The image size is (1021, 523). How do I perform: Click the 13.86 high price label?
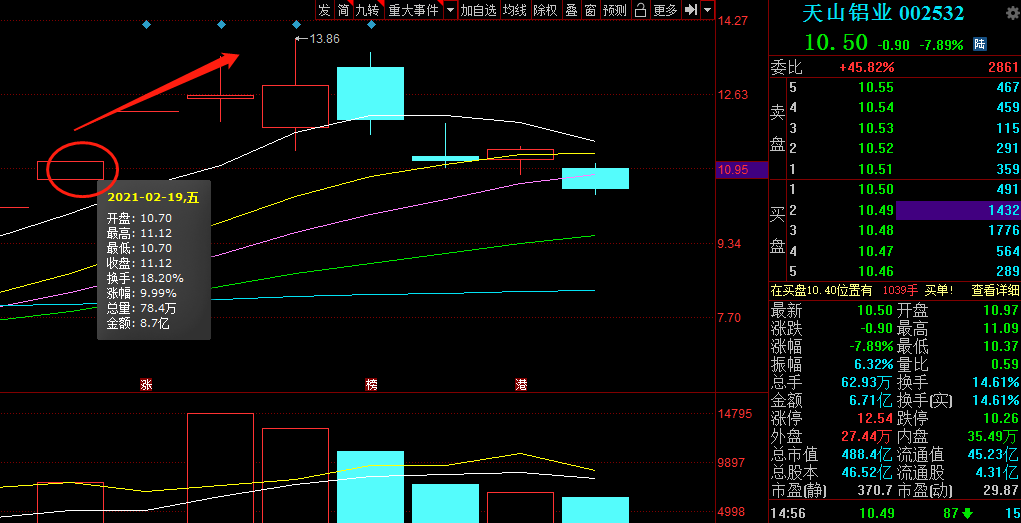324,39
